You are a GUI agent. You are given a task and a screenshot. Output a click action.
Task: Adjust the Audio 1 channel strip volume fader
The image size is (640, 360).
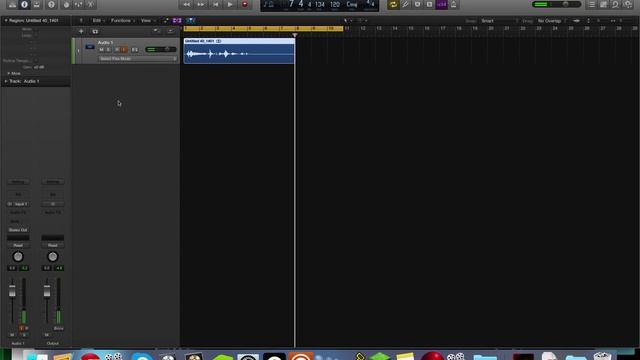(x=12, y=291)
